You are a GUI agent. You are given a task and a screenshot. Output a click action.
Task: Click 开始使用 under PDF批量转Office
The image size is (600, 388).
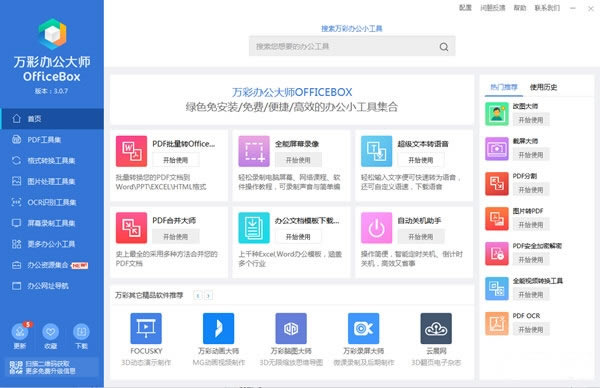coord(176,160)
